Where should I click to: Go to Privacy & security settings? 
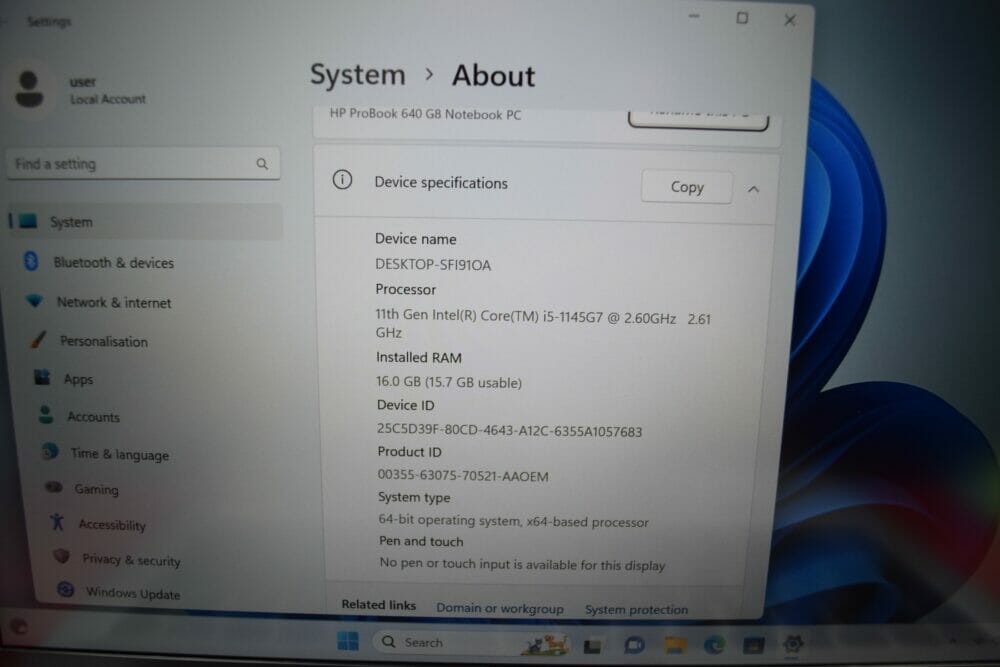pos(131,560)
